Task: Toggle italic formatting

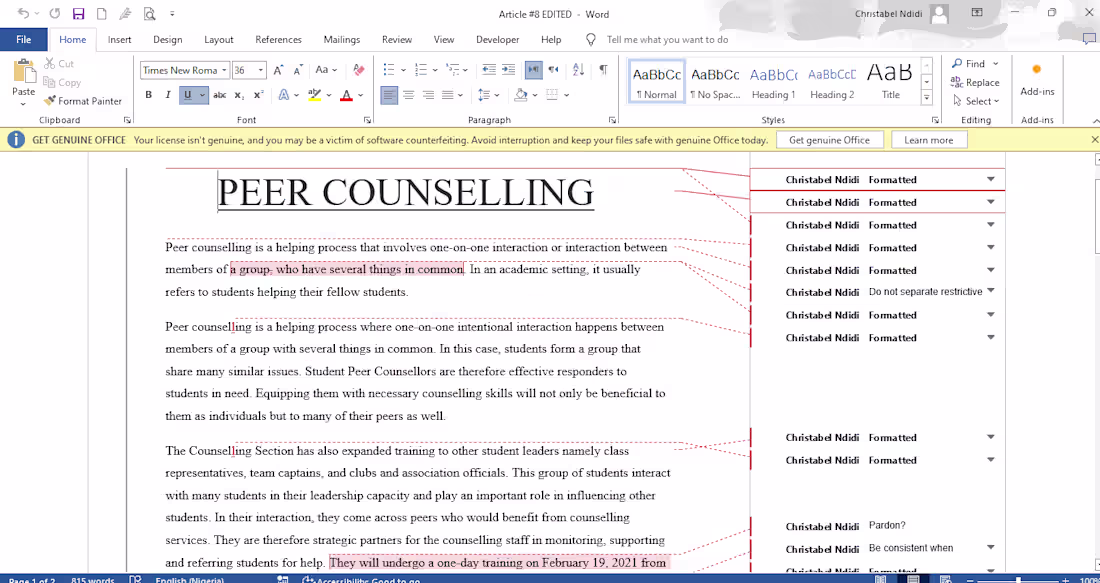Action: [167, 93]
